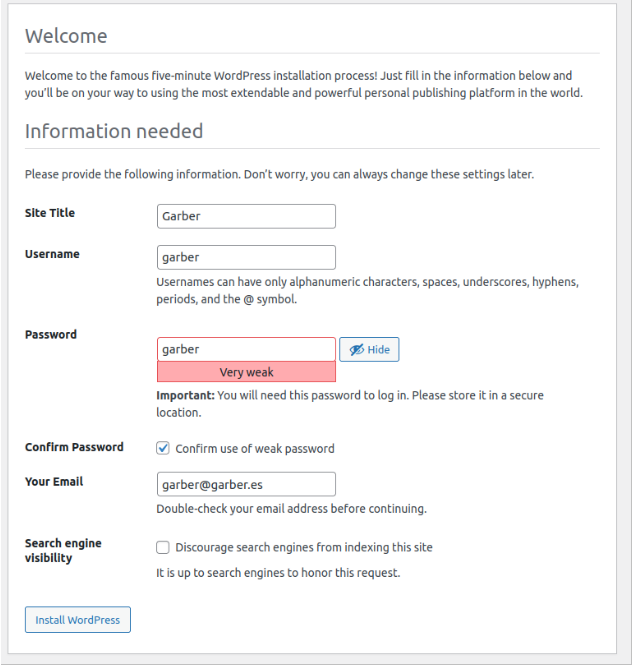Click the 'Please provide the following information' text
The width and height of the screenshot is (632, 669).
(280, 175)
